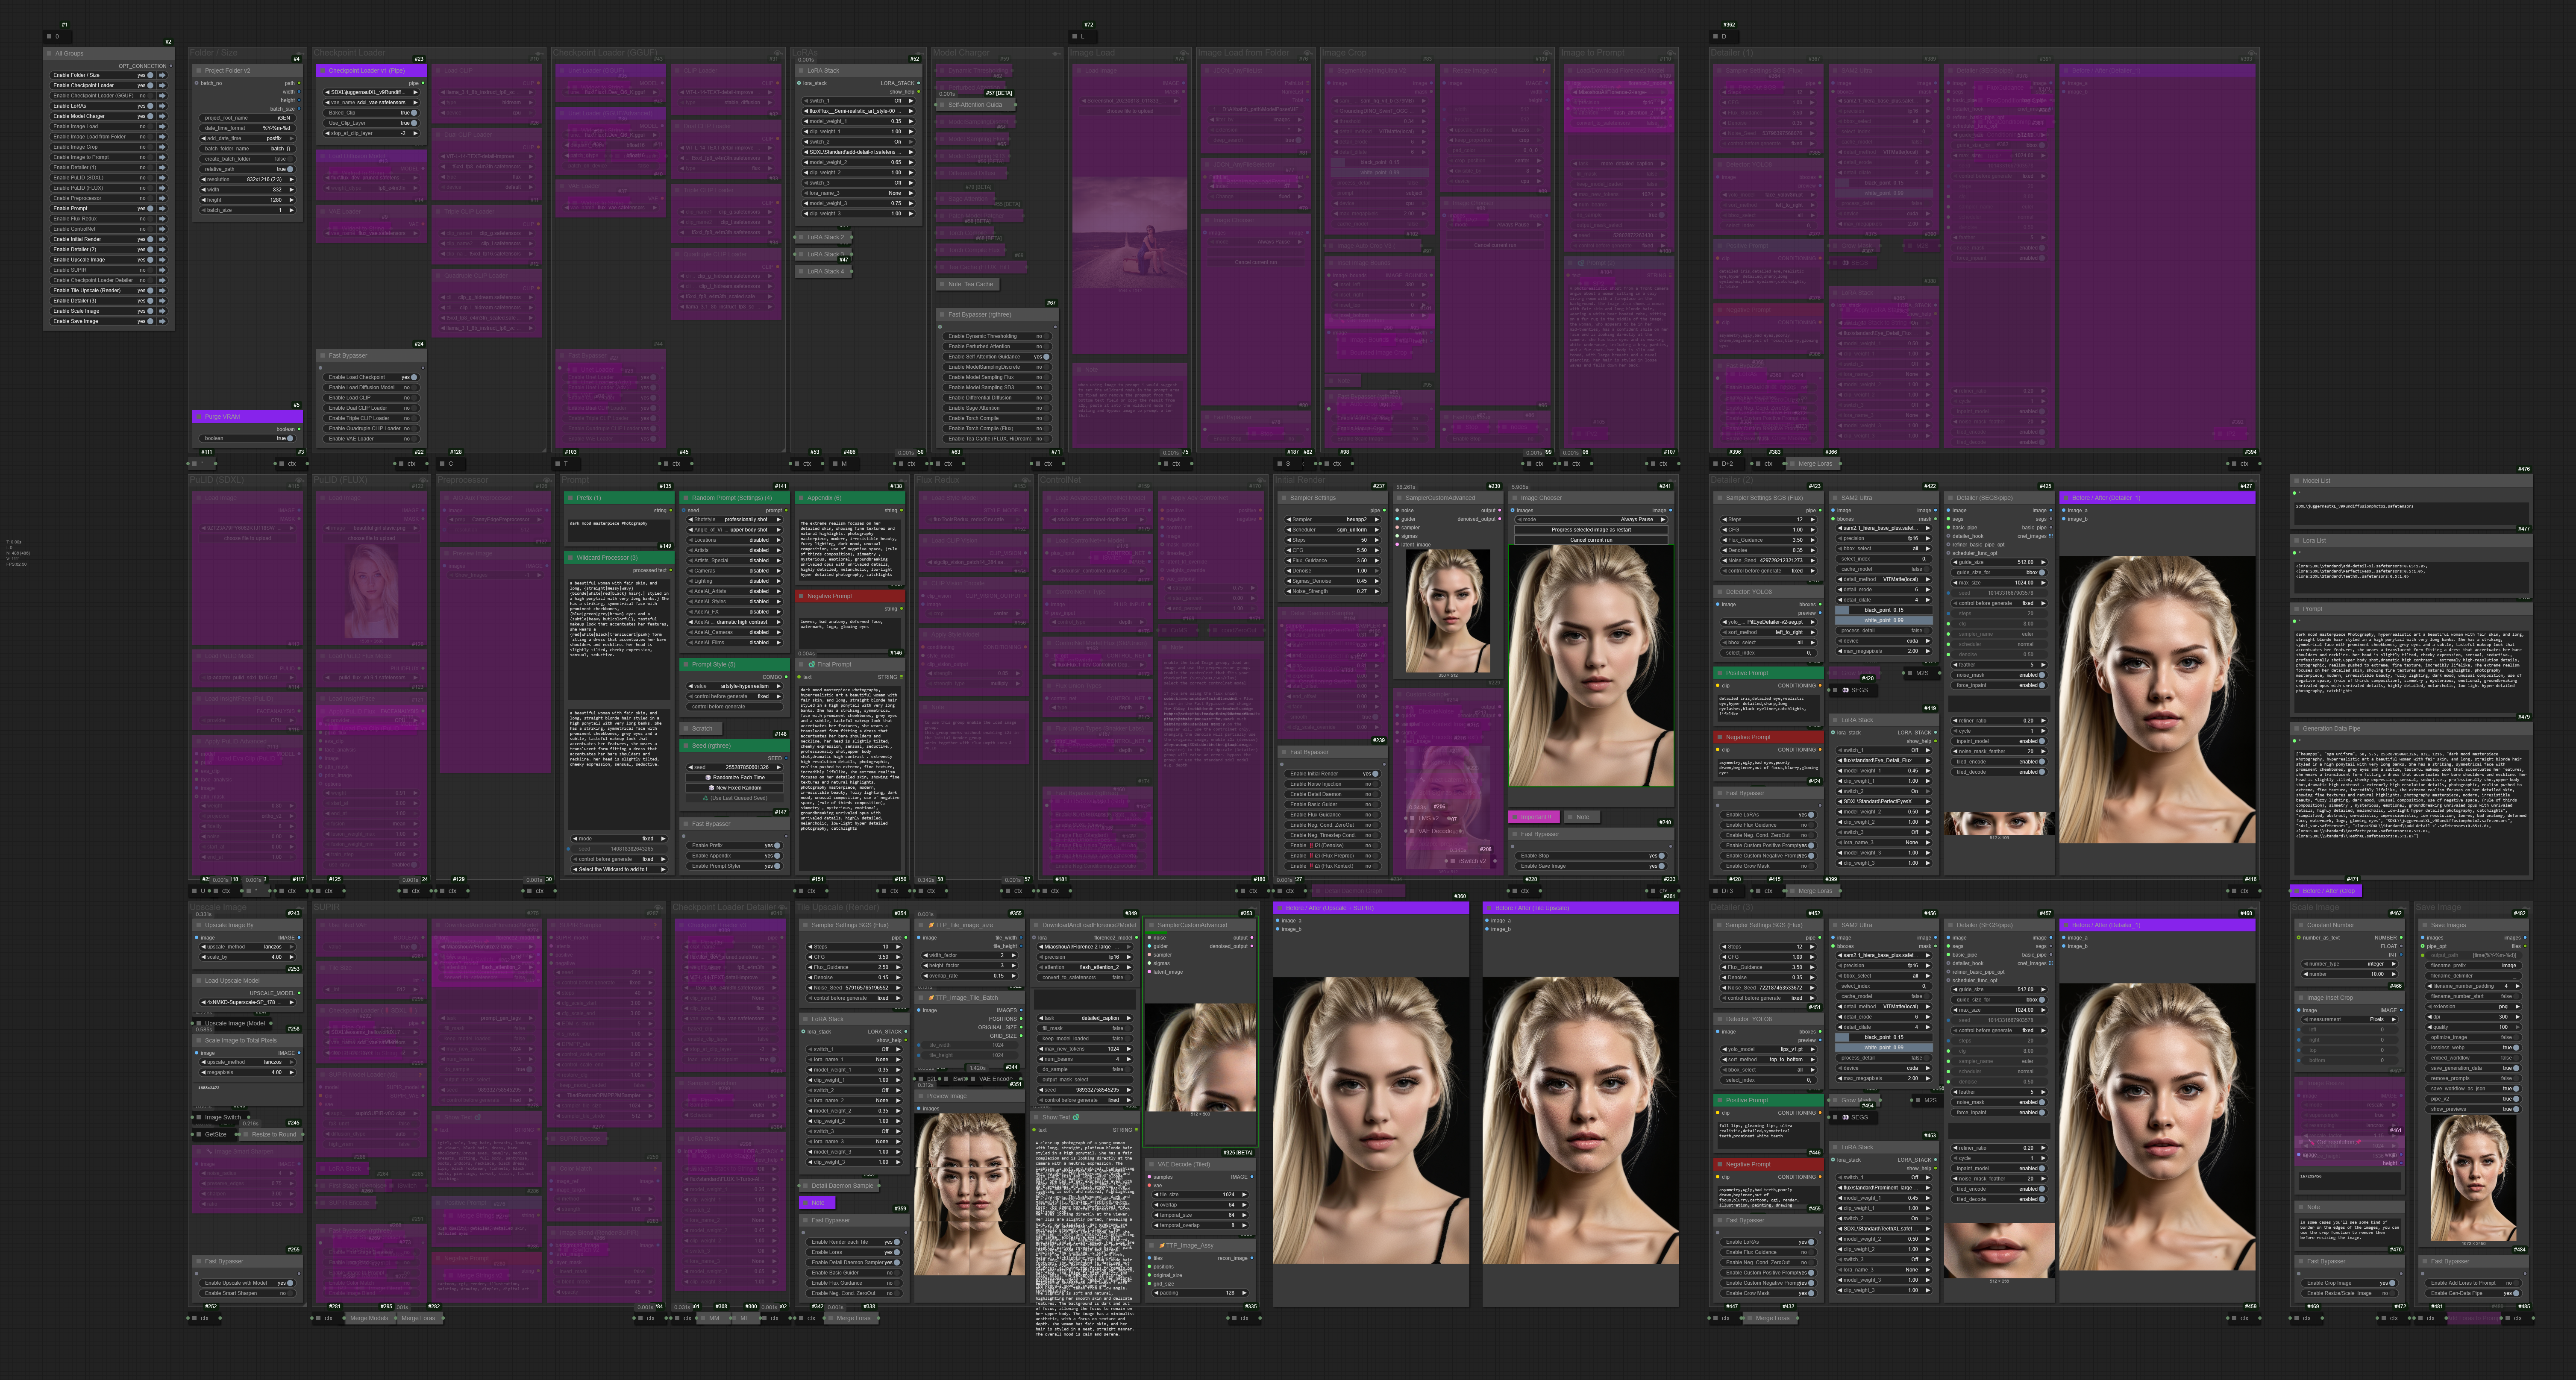The width and height of the screenshot is (2576, 1380).
Task: Increase width using its right arrow
Action: 292,189
